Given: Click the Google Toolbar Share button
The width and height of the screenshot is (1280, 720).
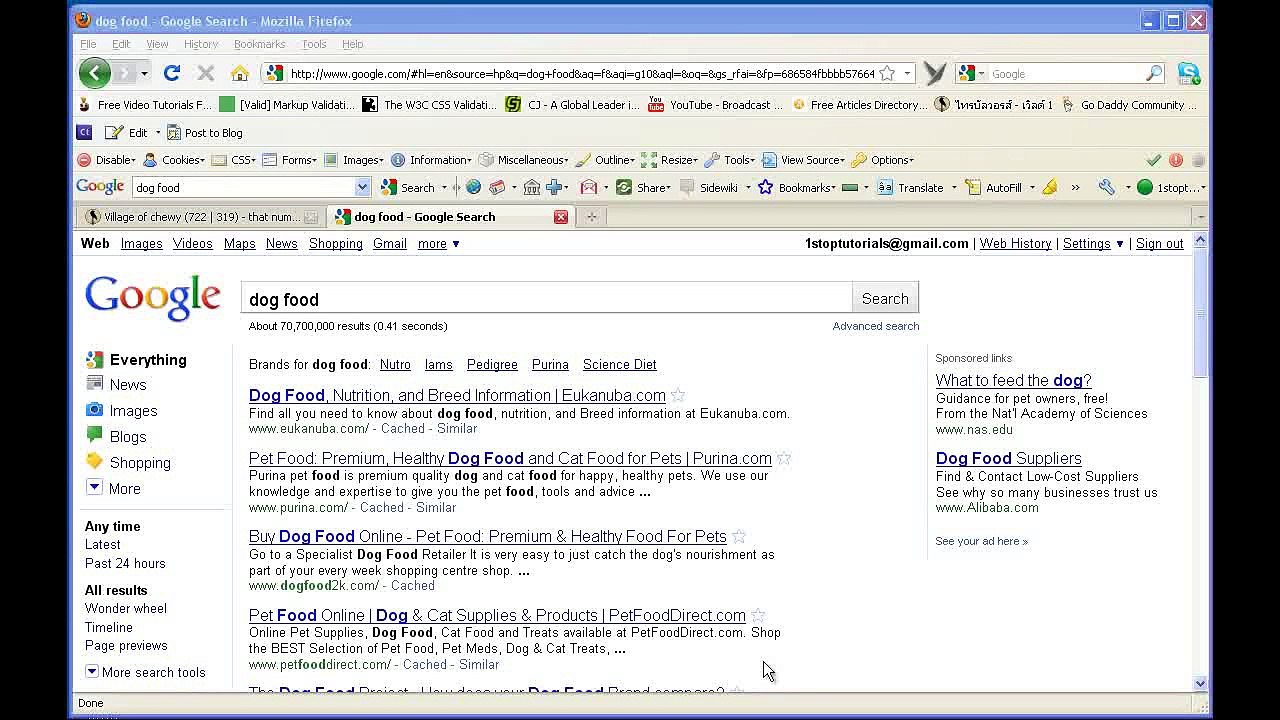Looking at the screenshot, I should click(x=643, y=187).
